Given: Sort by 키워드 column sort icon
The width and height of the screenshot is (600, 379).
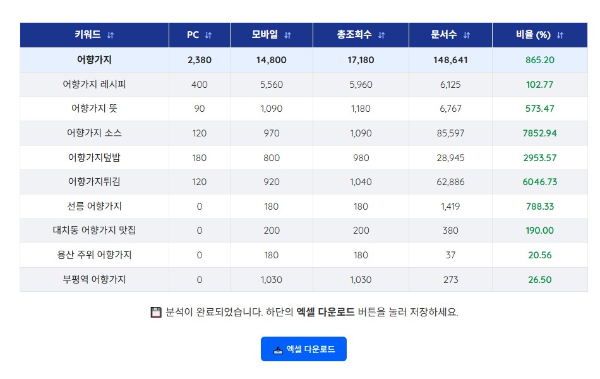Looking at the screenshot, I should [x=111, y=35].
